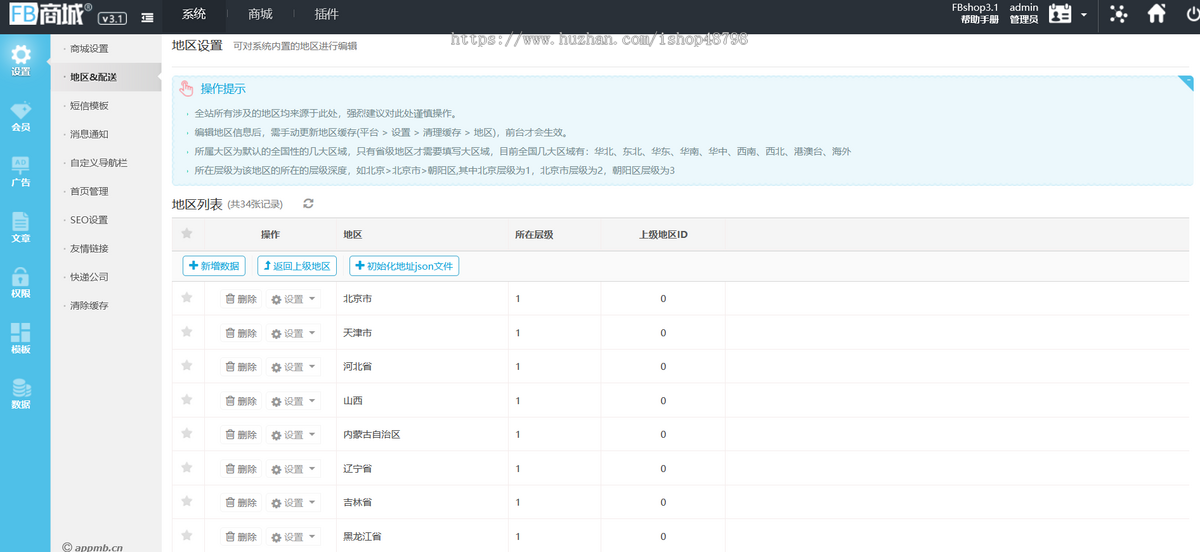Image resolution: width=1200 pixels, height=552 pixels.
Task: Open the 设置 settings sidebar icon
Action: coord(21,61)
